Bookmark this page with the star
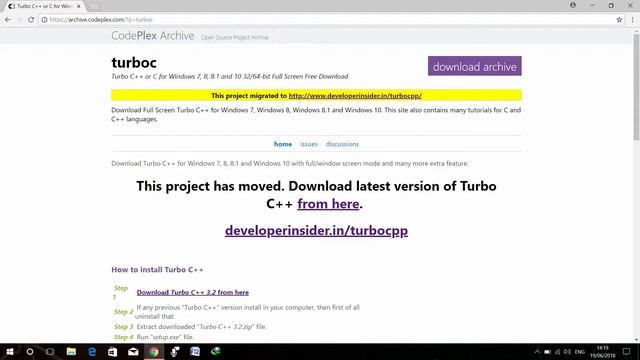This screenshot has width=640, height=360. coord(619,20)
